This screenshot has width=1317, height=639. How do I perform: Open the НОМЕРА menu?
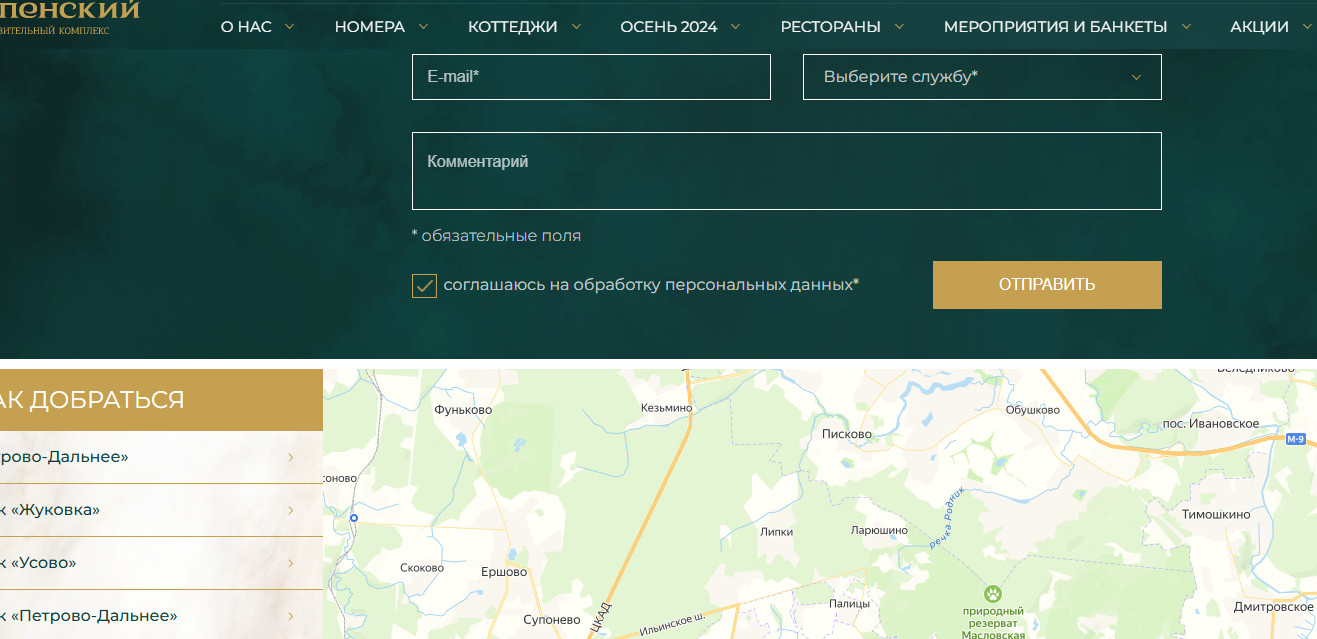(370, 27)
